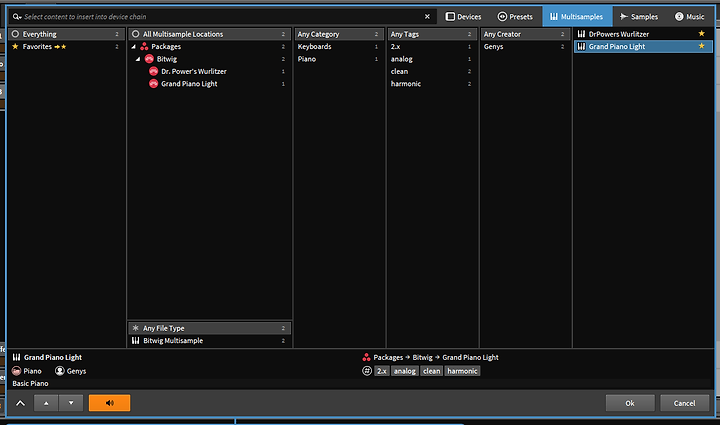Collapse the info pane with chevron
720x425 pixels.
pyautogui.click(x=20, y=403)
